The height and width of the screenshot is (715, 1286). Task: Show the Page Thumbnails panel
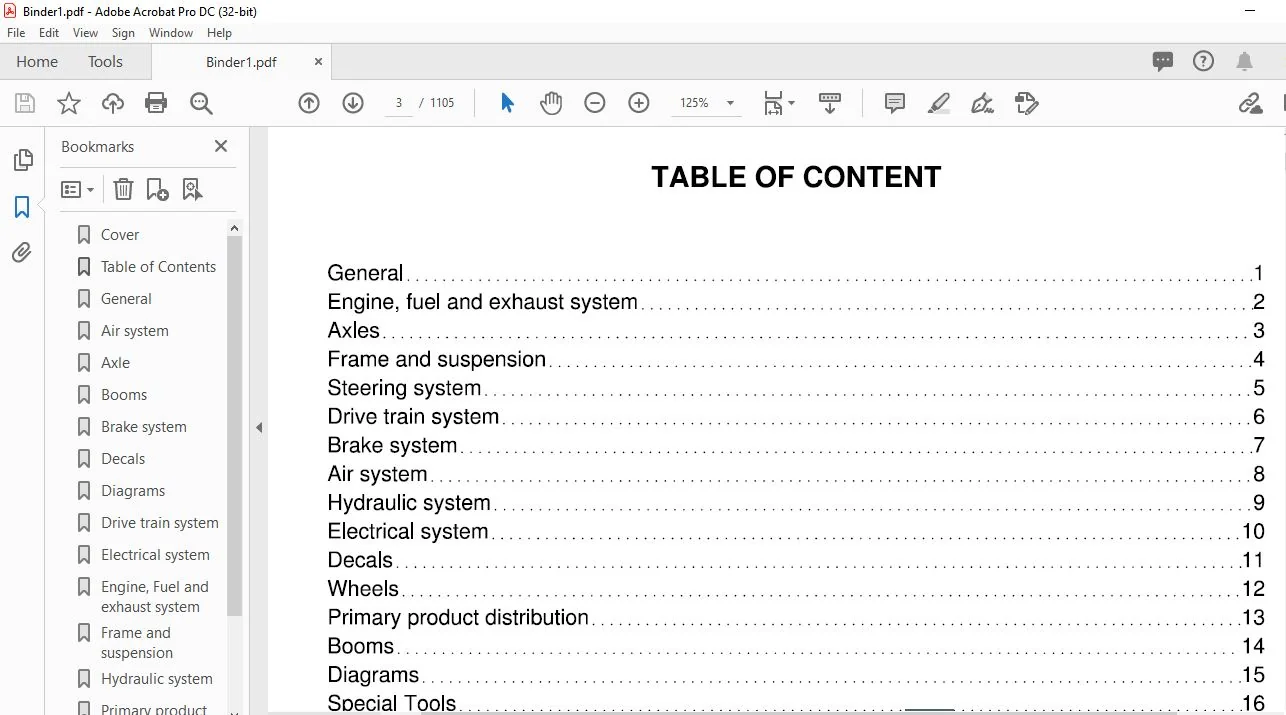click(x=22, y=160)
